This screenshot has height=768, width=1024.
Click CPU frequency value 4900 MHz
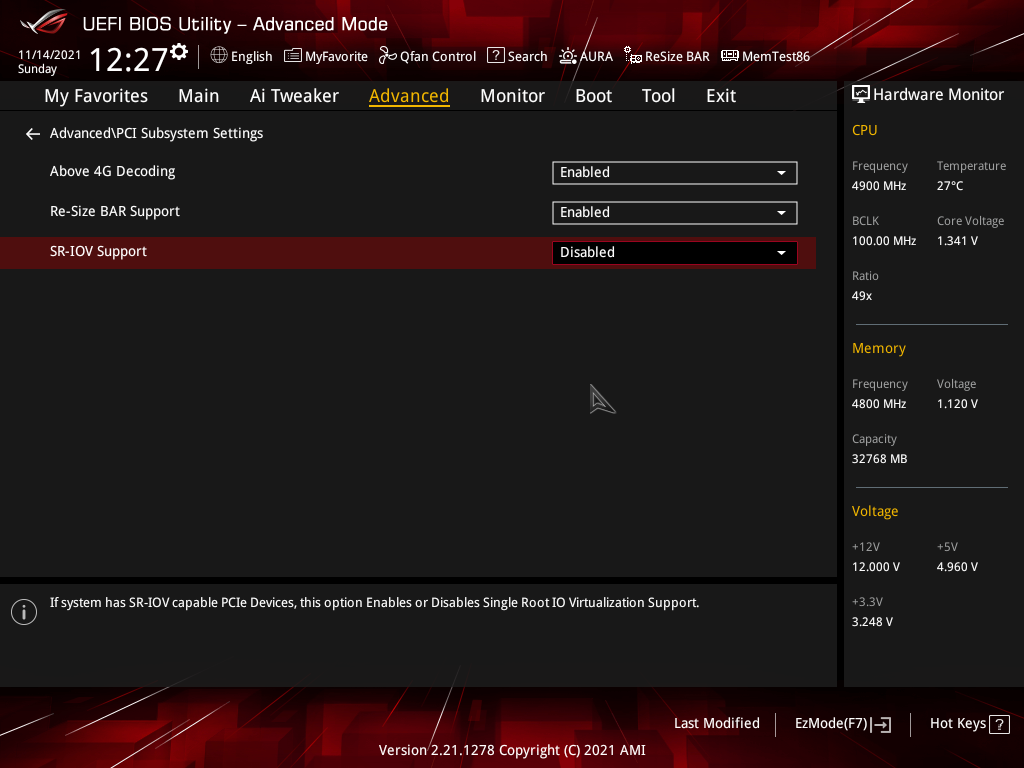pyautogui.click(x=879, y=186)
